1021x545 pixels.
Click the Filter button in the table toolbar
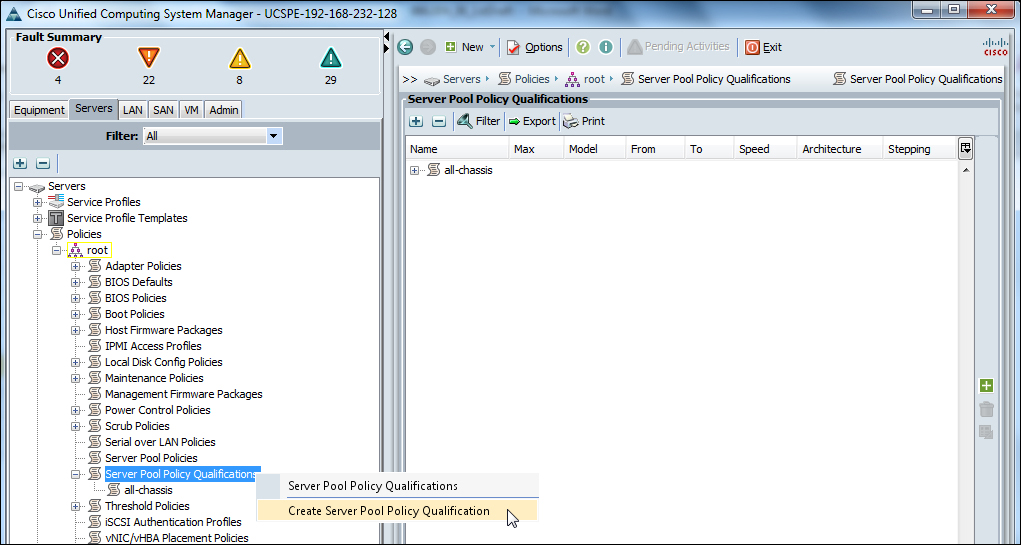point(479,121)
